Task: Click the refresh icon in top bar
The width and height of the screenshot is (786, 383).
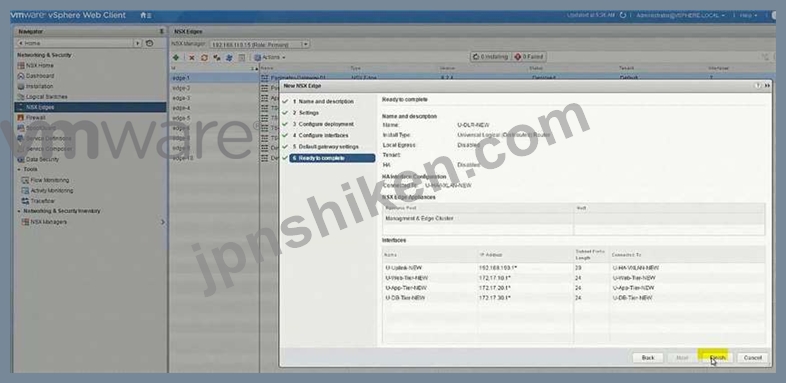Action: click(623, 16)
